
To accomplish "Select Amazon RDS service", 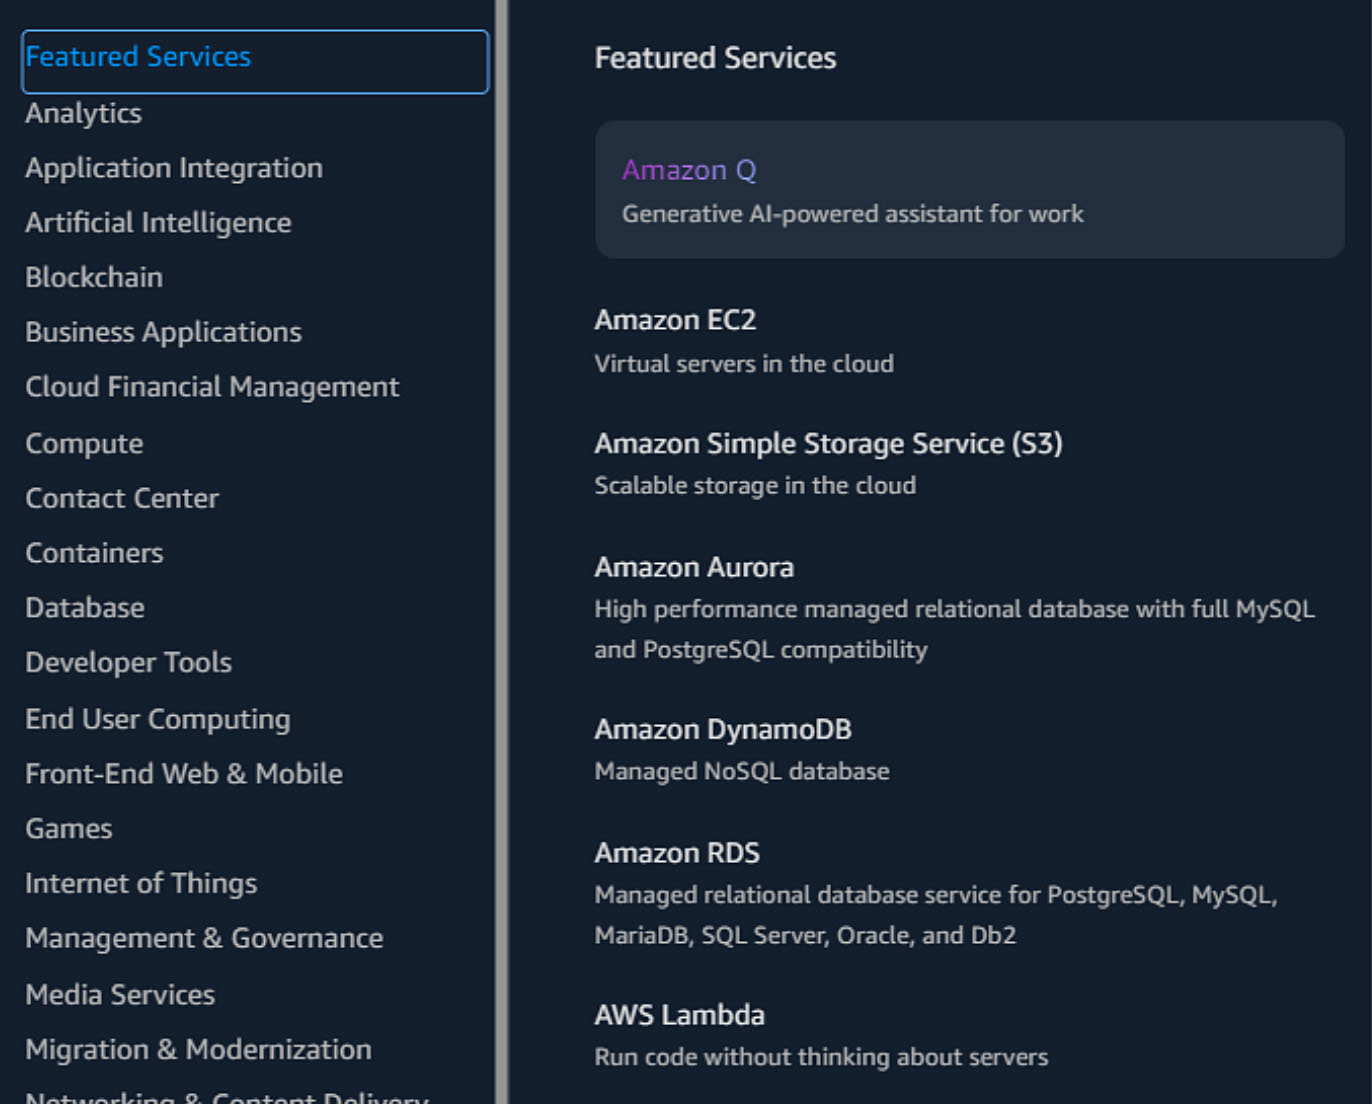I will tap(677, 853).
